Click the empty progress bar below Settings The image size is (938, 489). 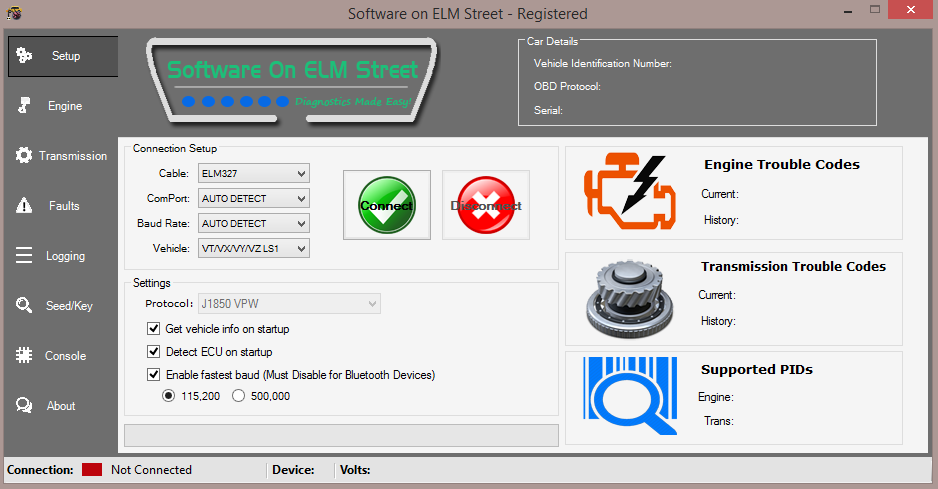pyautogui.click(x=341, y=435)
